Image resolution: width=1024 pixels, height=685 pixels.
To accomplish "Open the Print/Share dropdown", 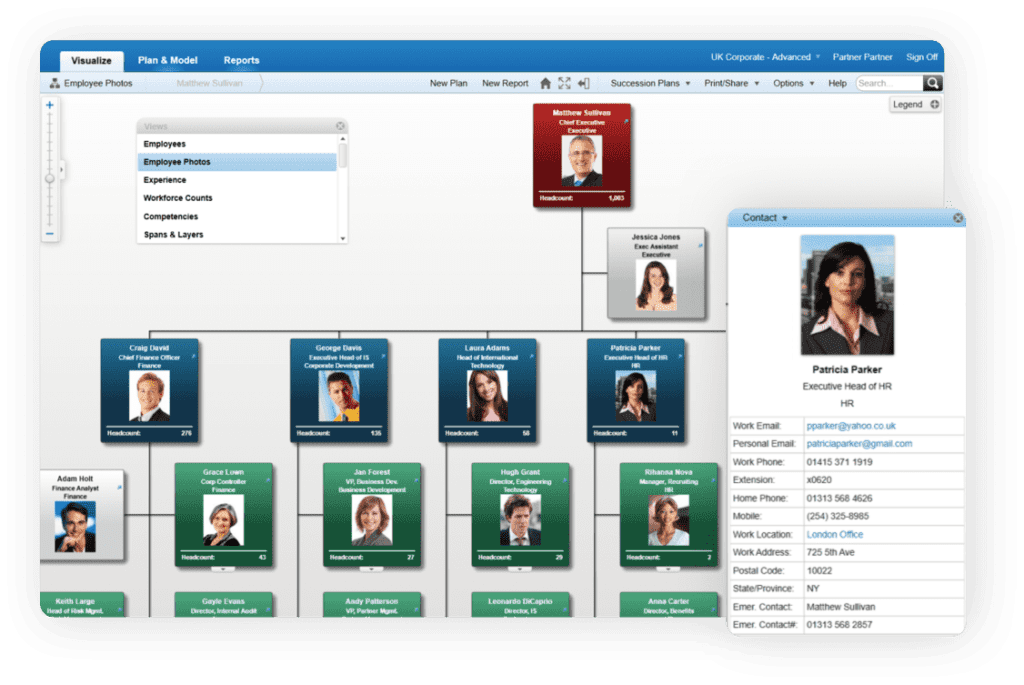I will [731, 84].
